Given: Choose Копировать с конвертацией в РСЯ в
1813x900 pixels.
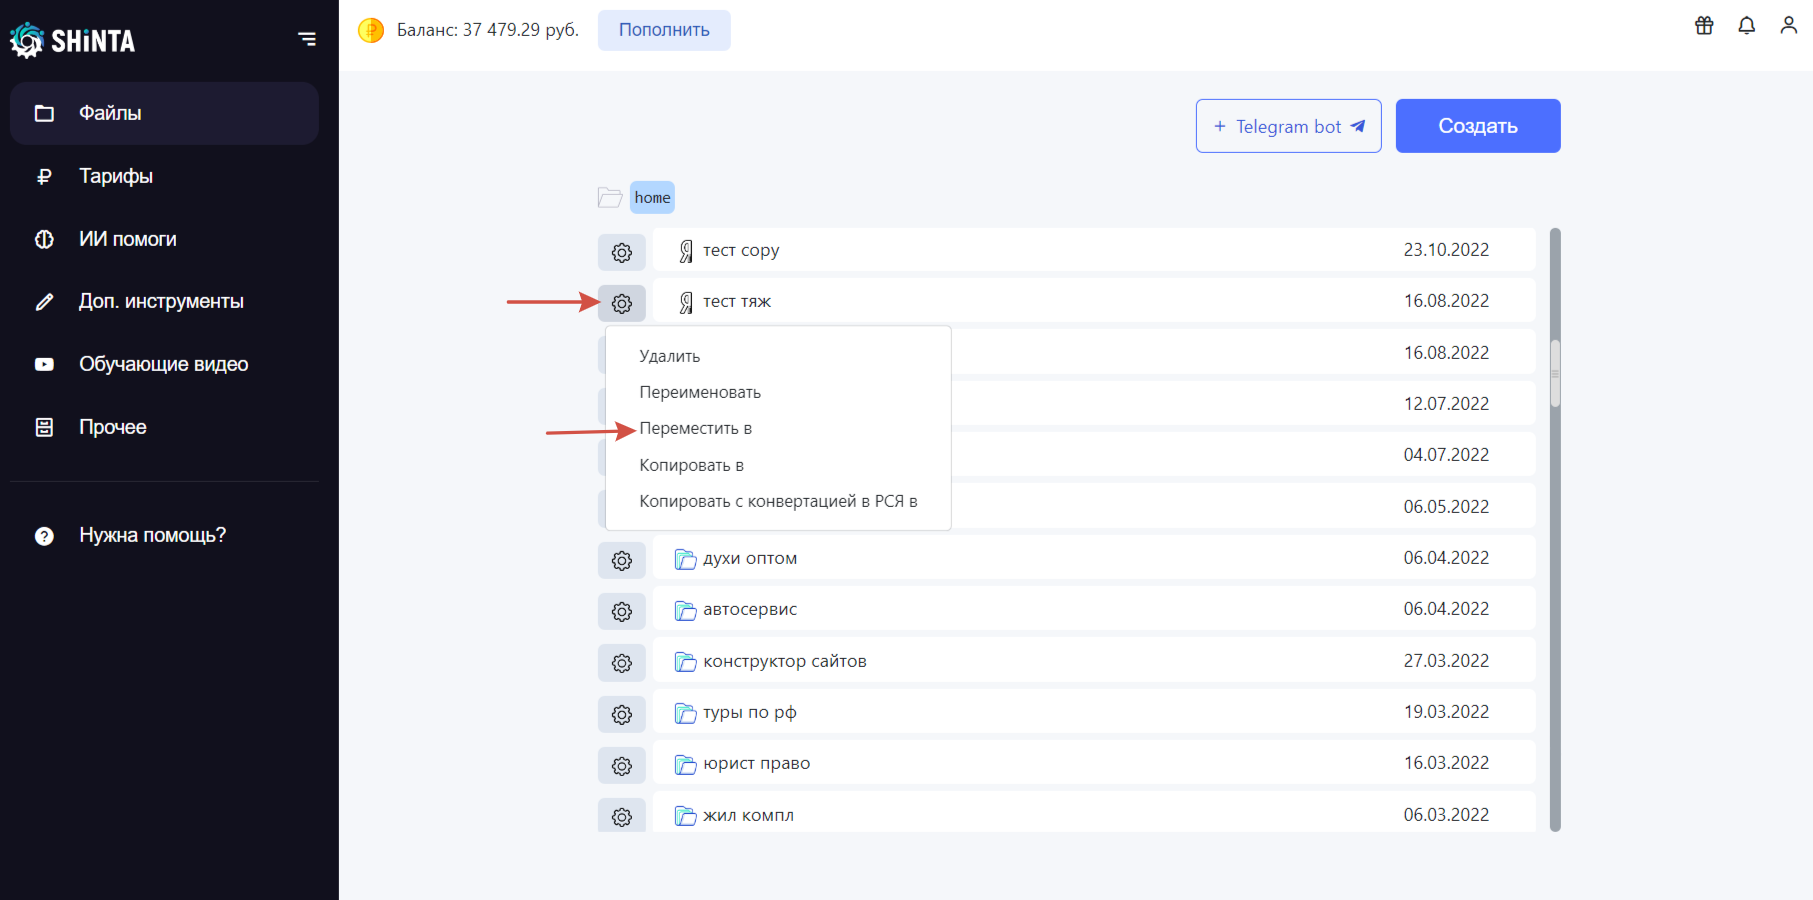Looking at the screenshot, I should (x=778, y=501).
